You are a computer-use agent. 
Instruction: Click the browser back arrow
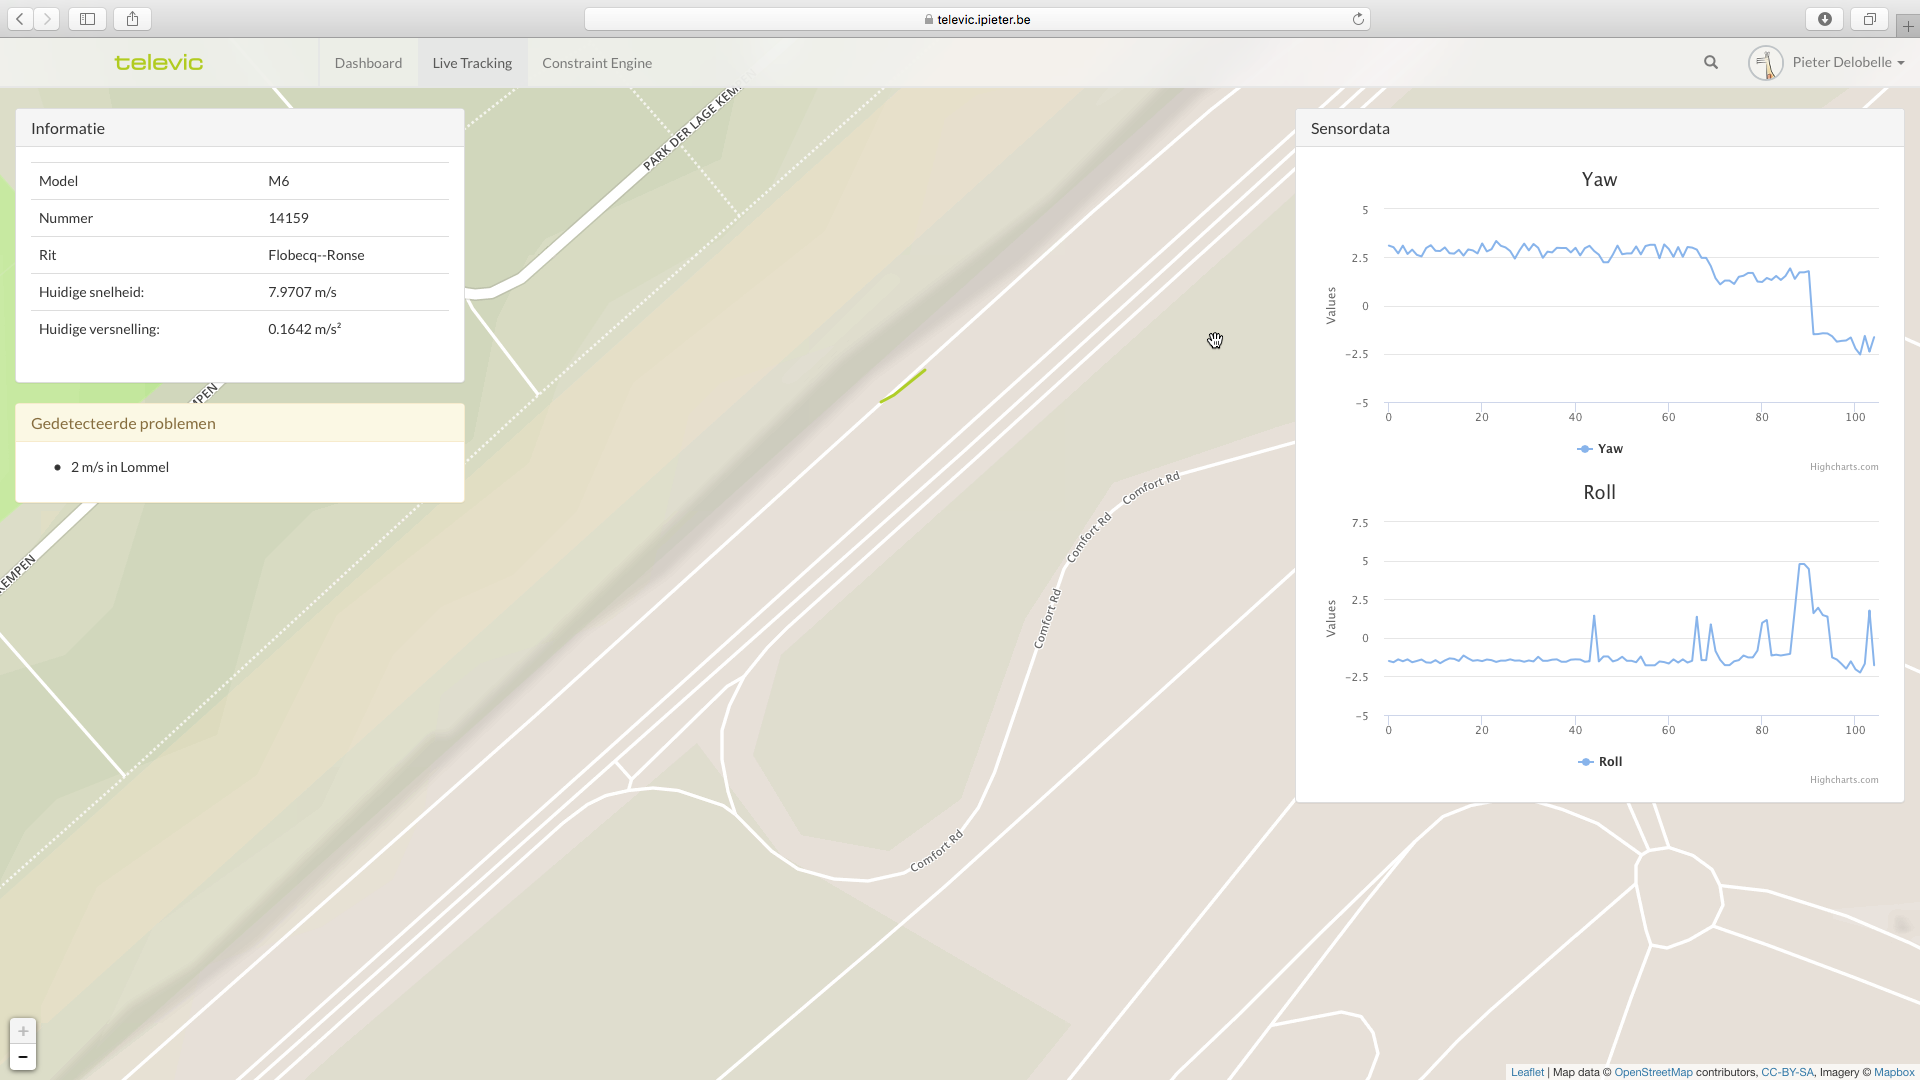20,19
